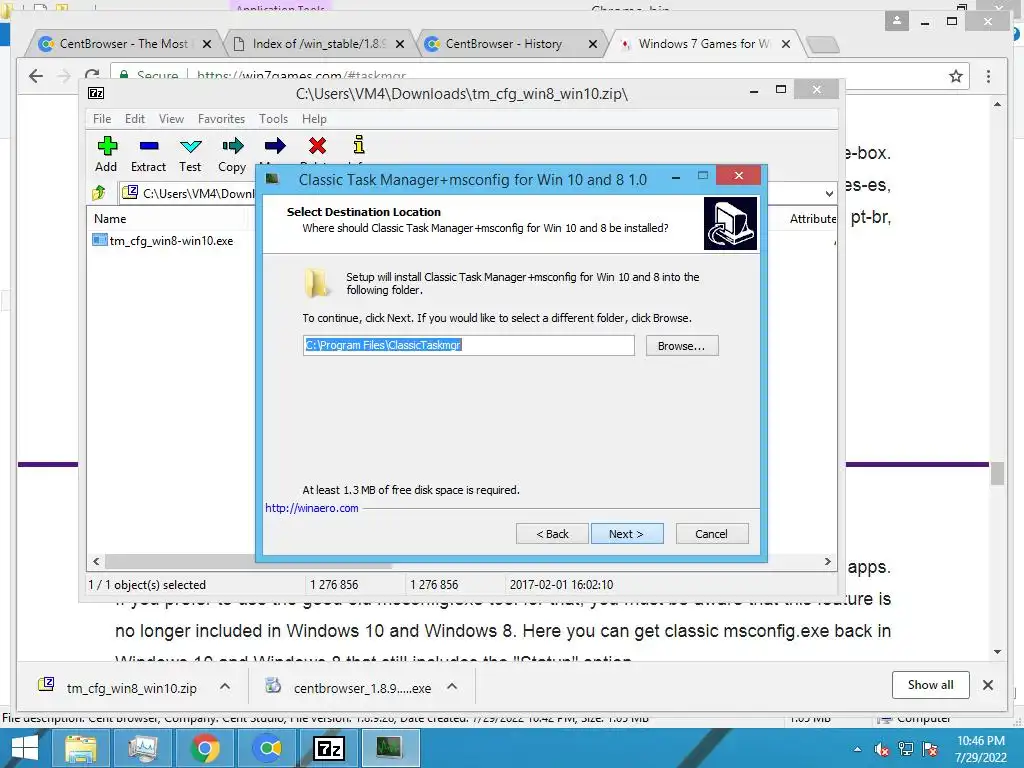Click the browser user profile icon
The image size is (1024, 768).
[x=897, y=21]
